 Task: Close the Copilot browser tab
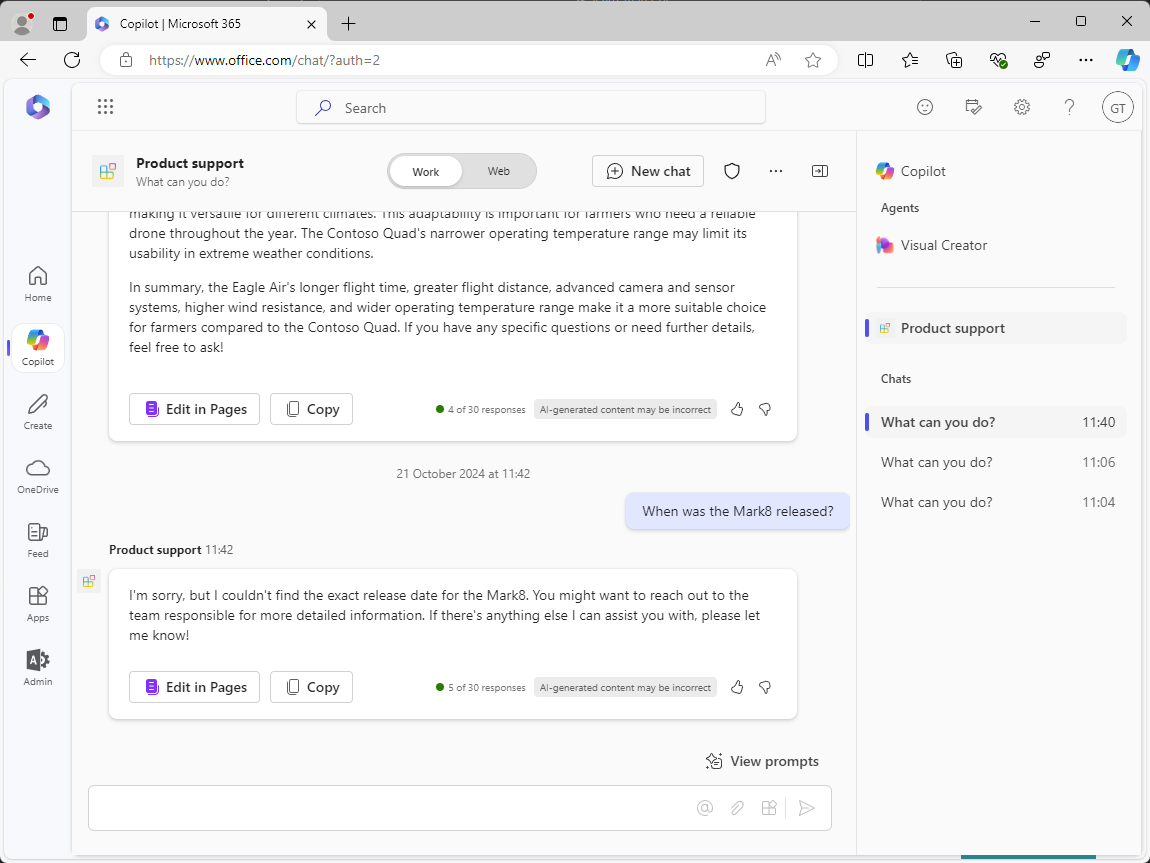tap(311, 24)
